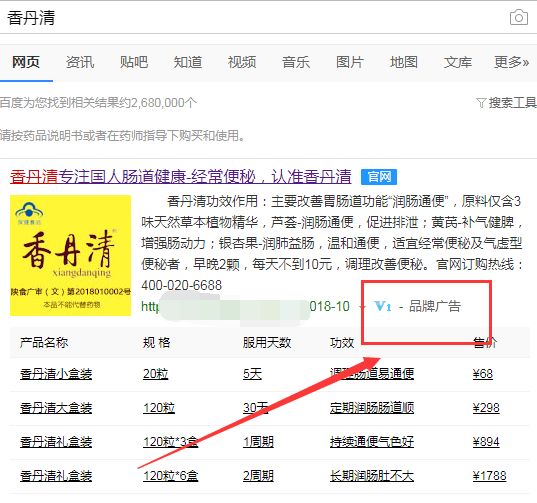Switch to the 资讯 tab

[80, 62]
